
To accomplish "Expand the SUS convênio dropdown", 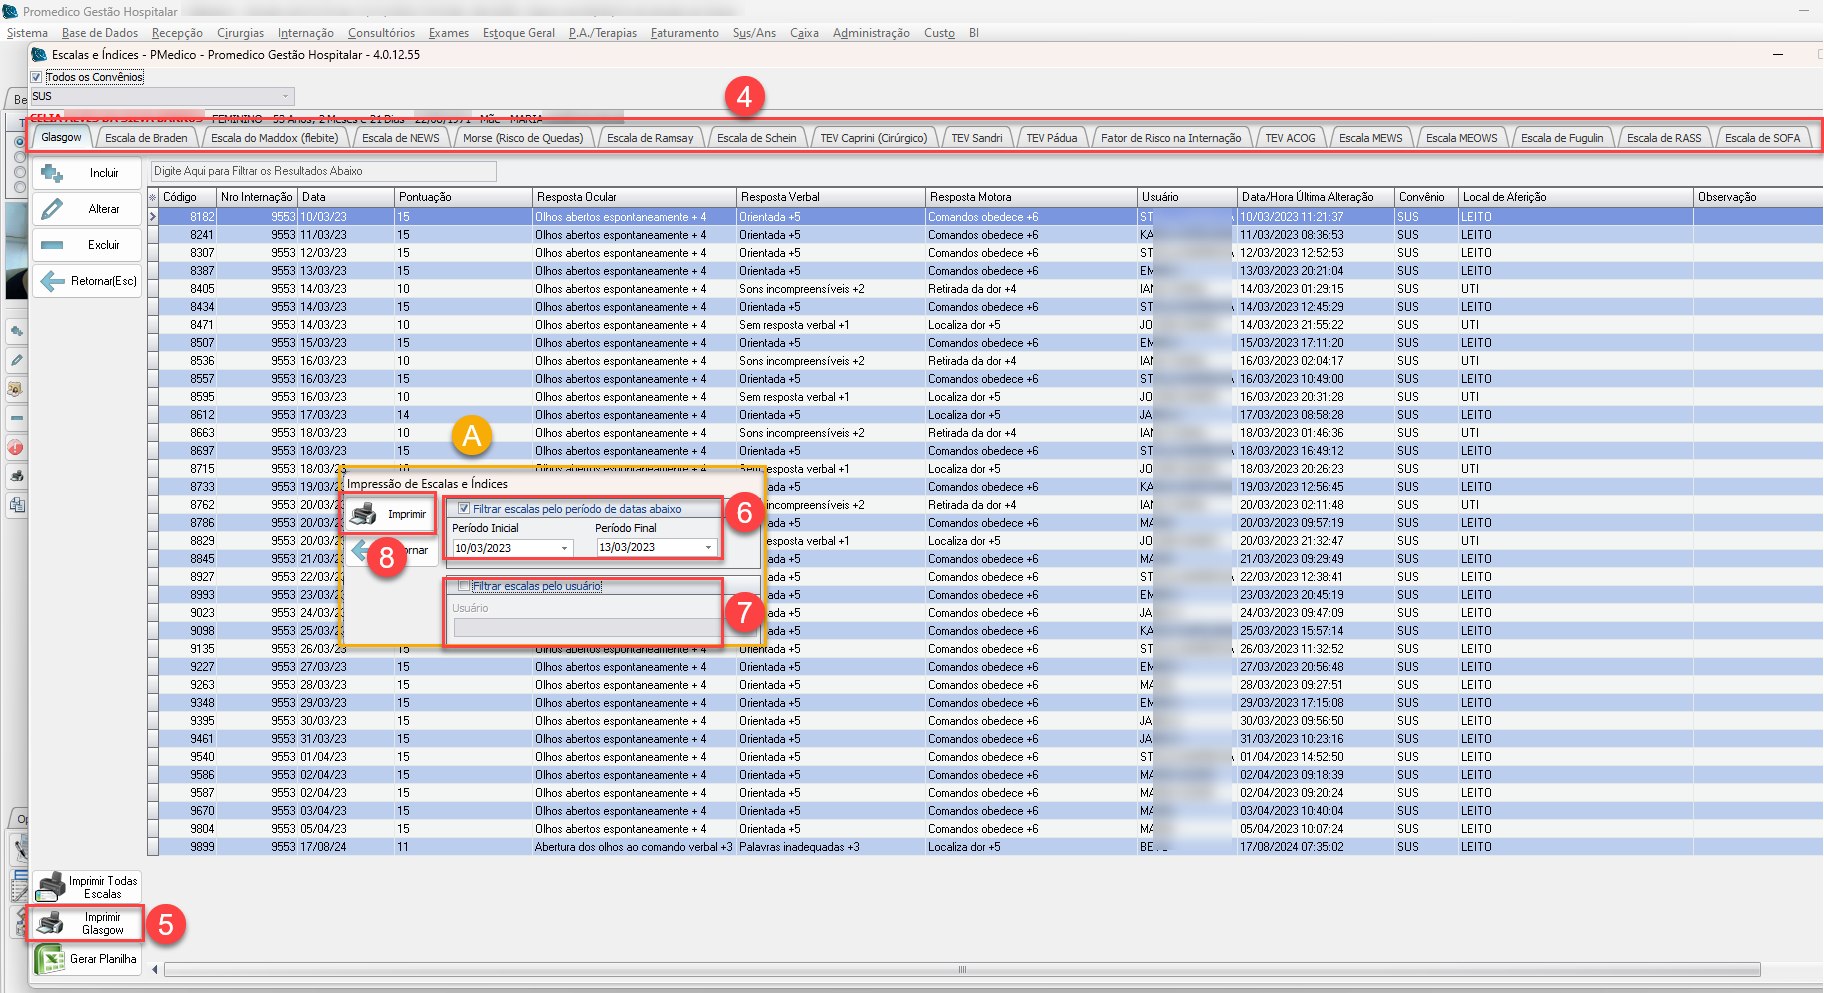I will point(285,97).
